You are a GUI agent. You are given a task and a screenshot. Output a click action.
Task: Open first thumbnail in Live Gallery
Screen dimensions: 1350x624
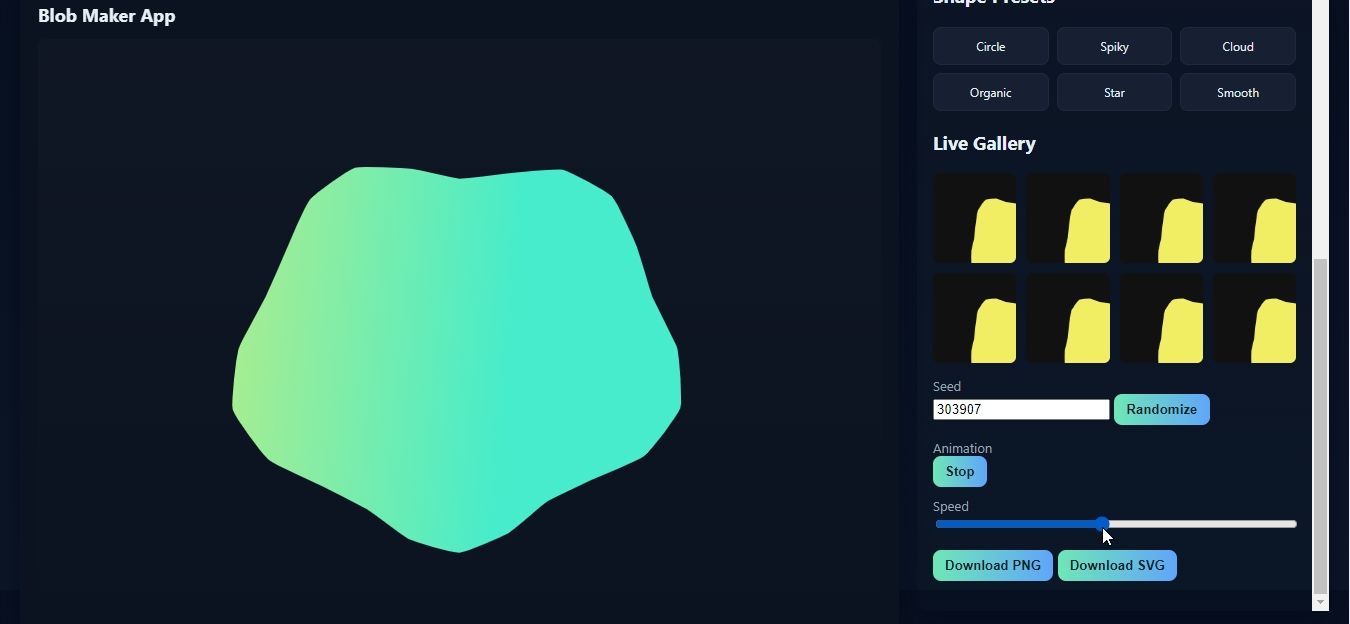point(974,218)
